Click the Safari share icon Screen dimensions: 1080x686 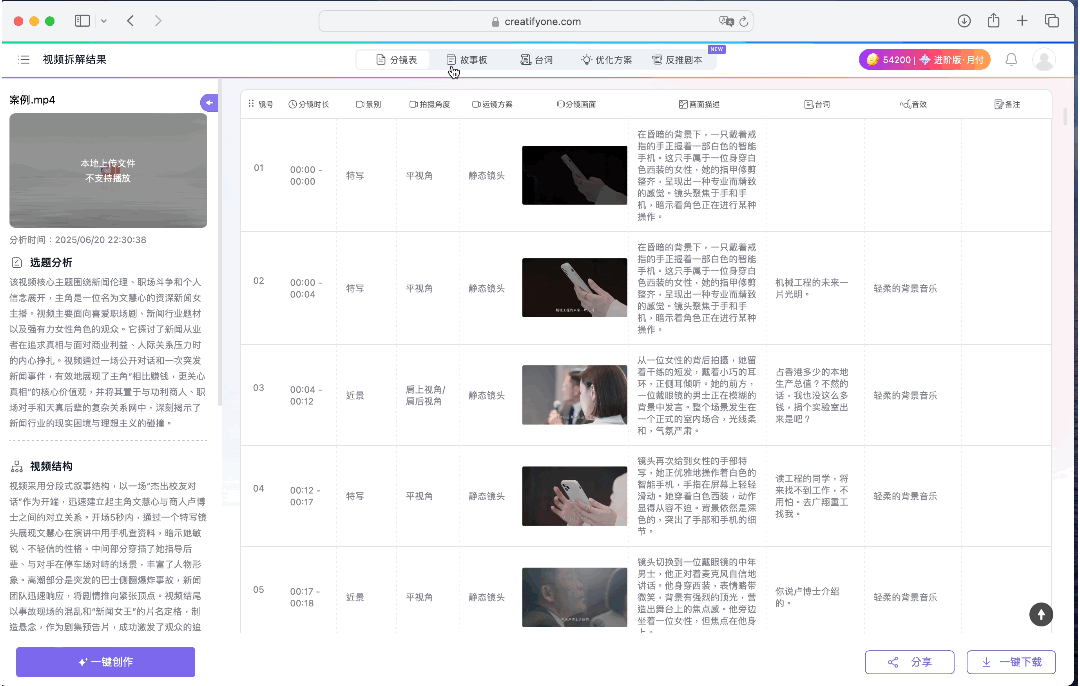click(x=993, y=21)
